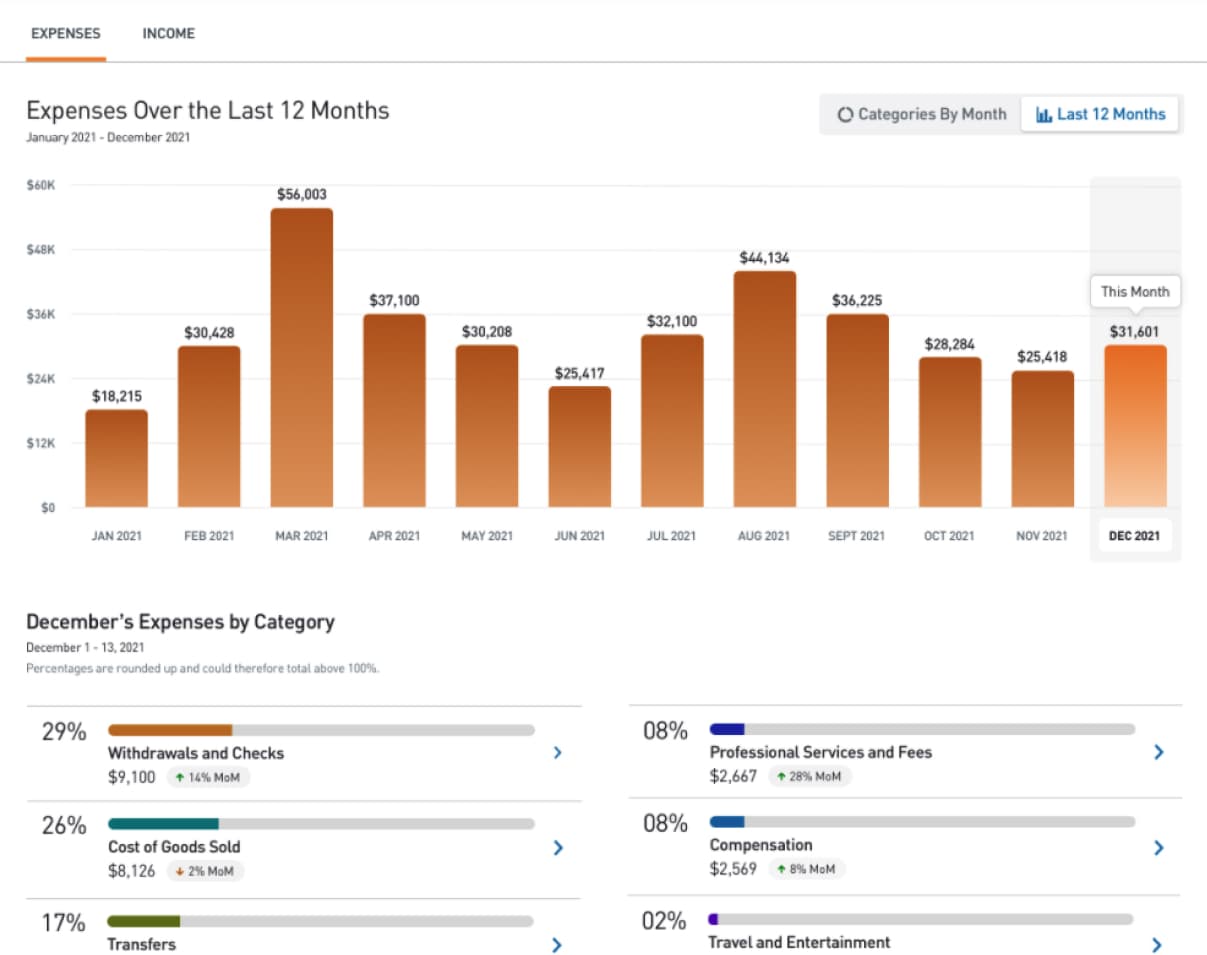Image resolution: width=1207 pixels, height=955 pixels.
Task: Click the $2,569 amount
Action: 733,869
